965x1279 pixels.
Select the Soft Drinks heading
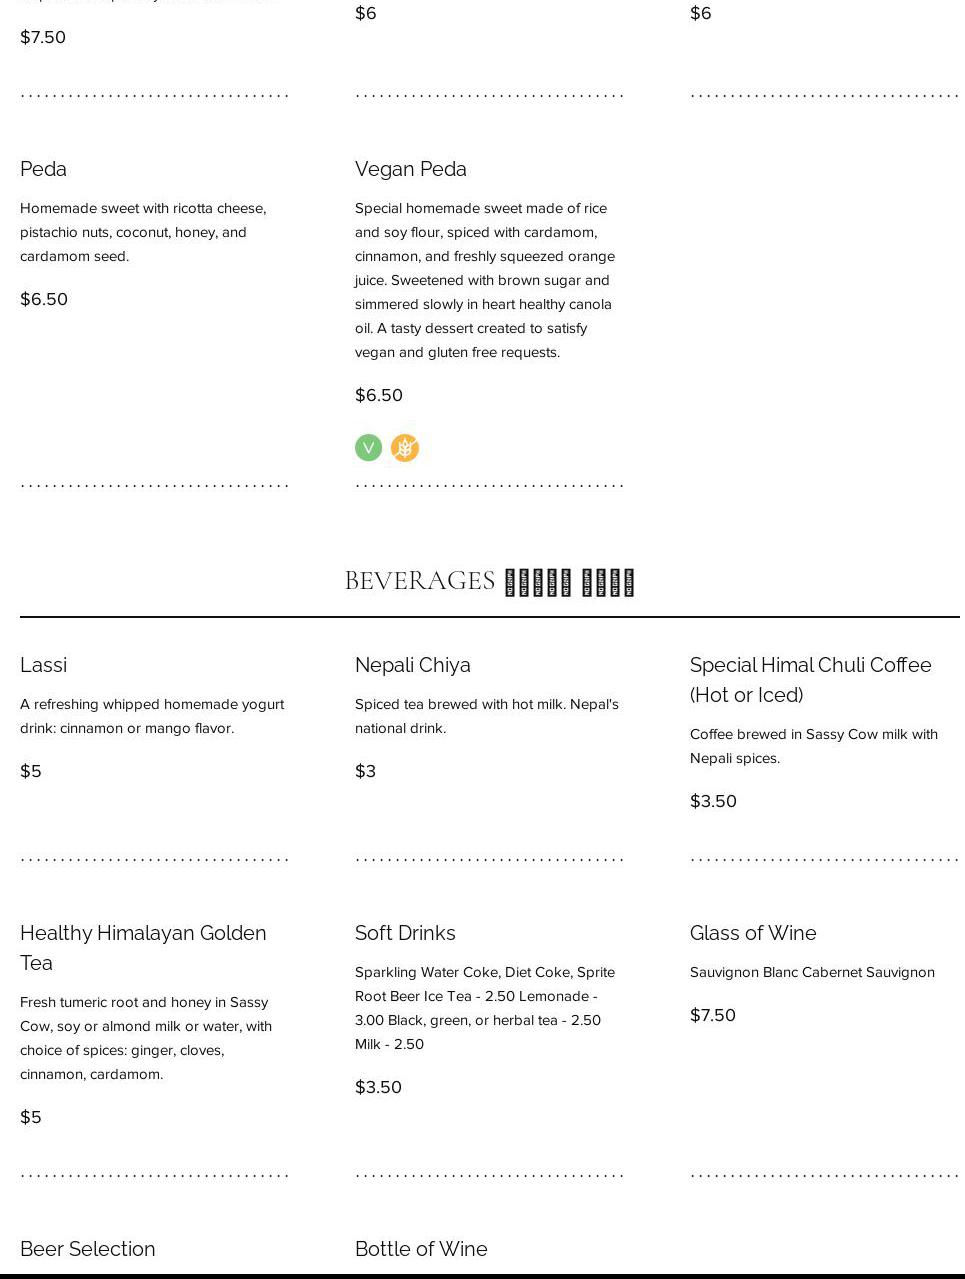point(405,933)
